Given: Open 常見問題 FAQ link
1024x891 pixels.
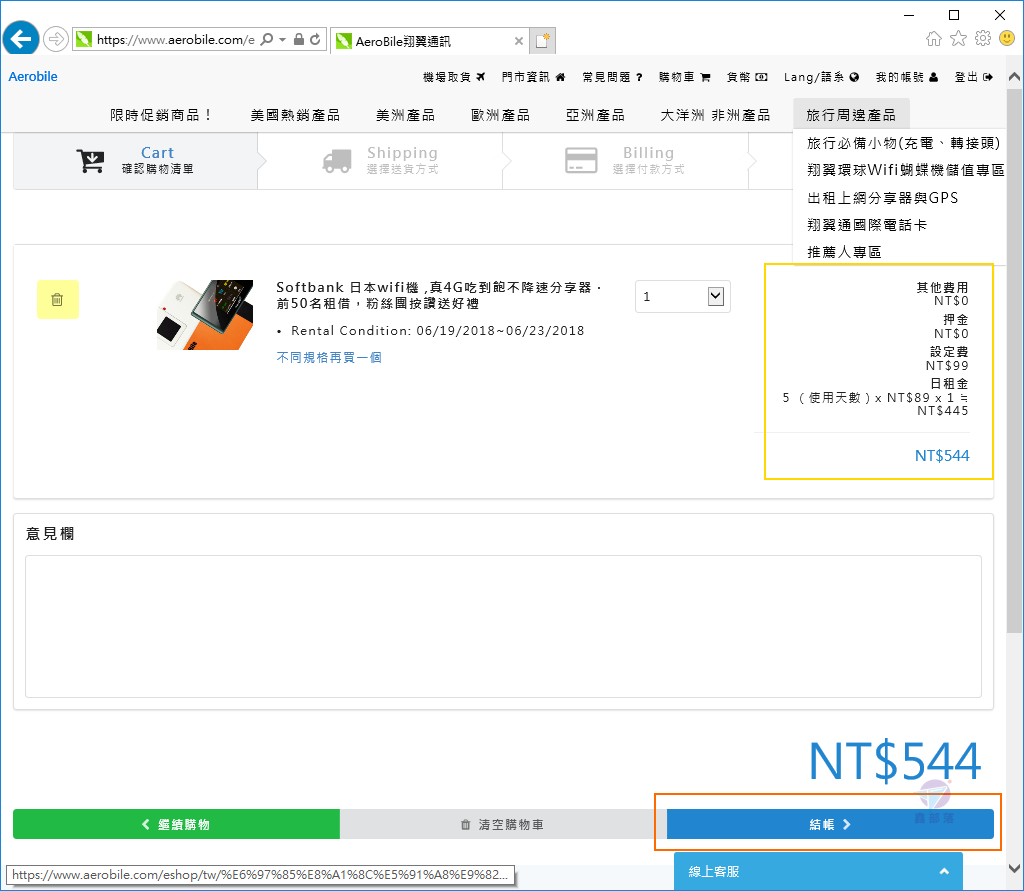Looking at the screenshot, I should pyautogui.click(x=613, y=77).
